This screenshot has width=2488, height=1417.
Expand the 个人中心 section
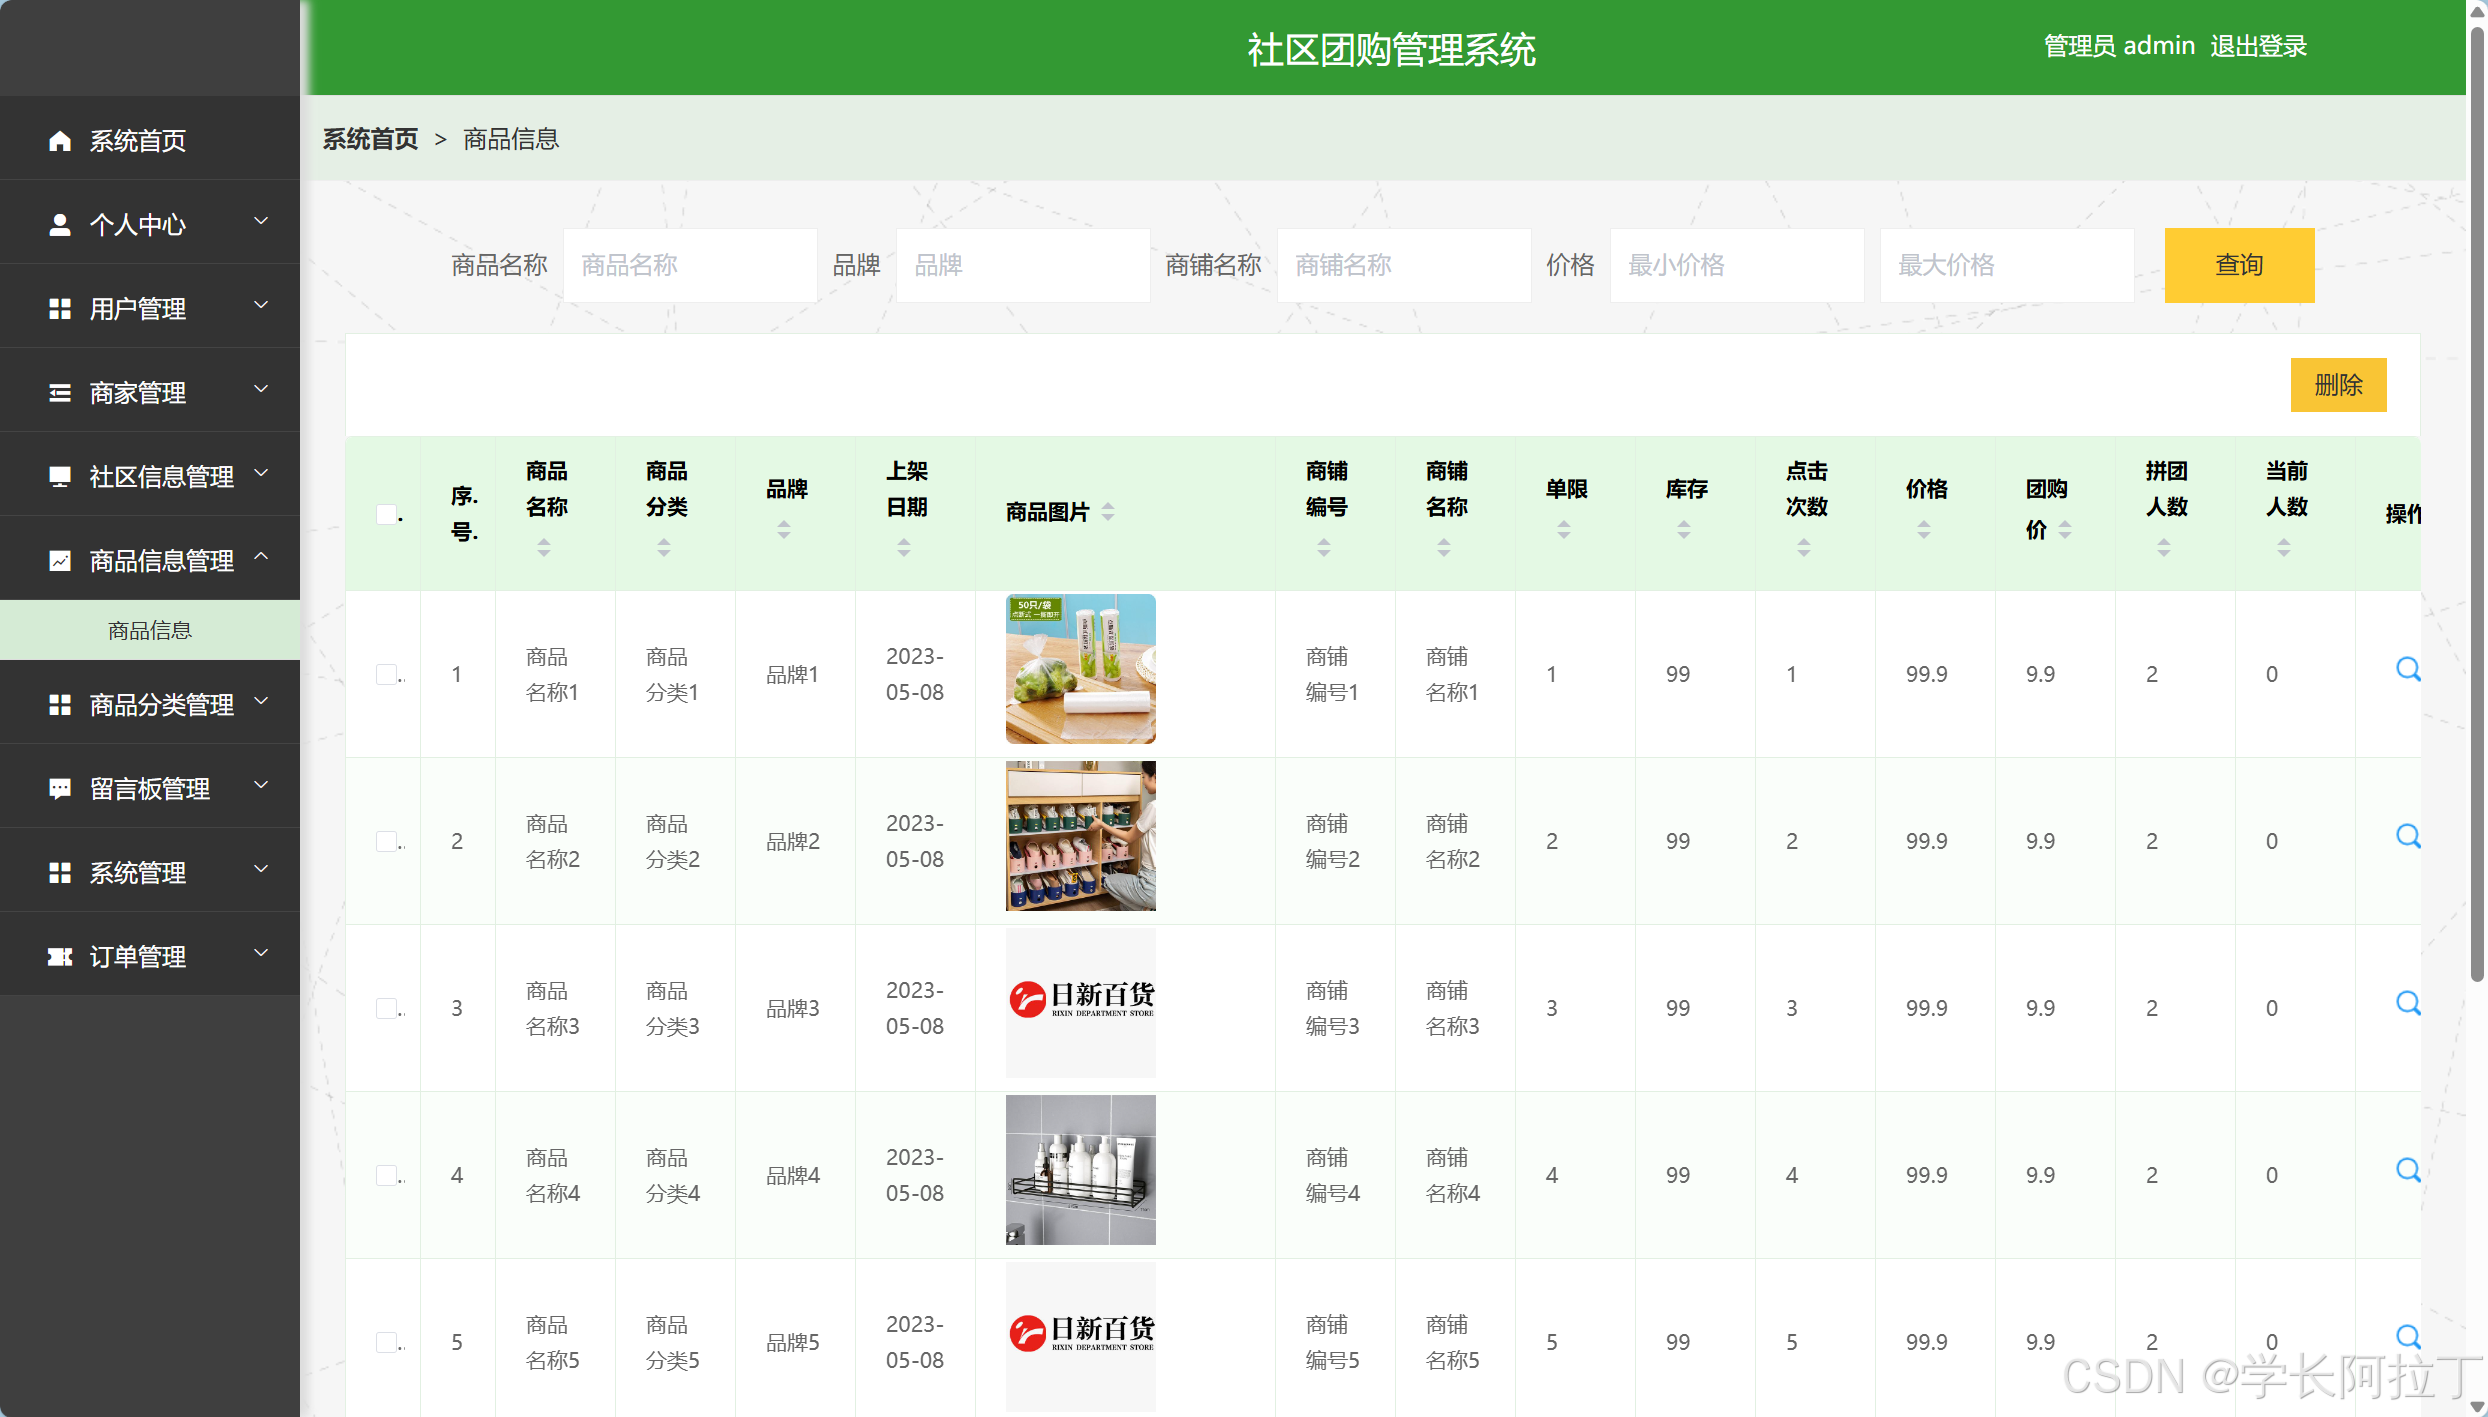(261, 221)
